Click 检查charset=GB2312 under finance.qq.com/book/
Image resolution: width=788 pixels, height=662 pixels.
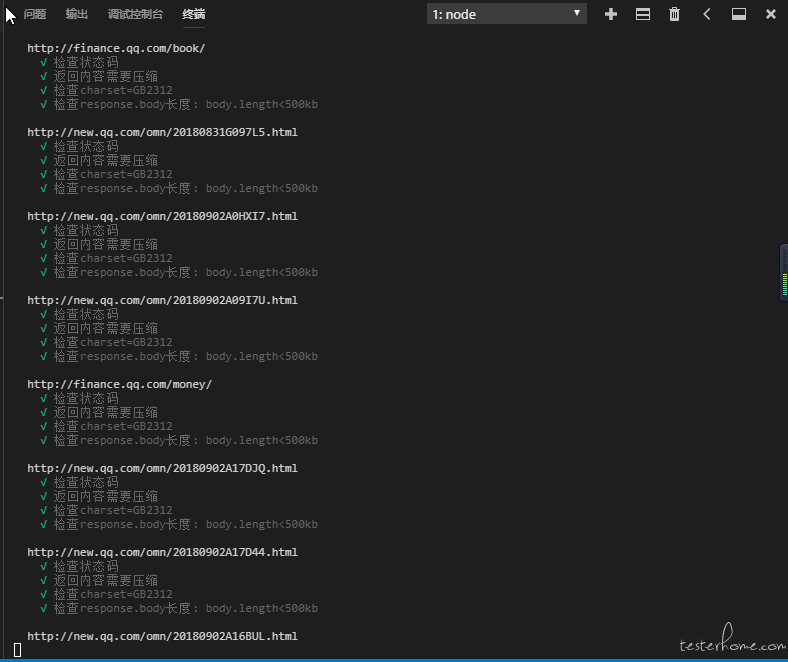pos(113,90)
